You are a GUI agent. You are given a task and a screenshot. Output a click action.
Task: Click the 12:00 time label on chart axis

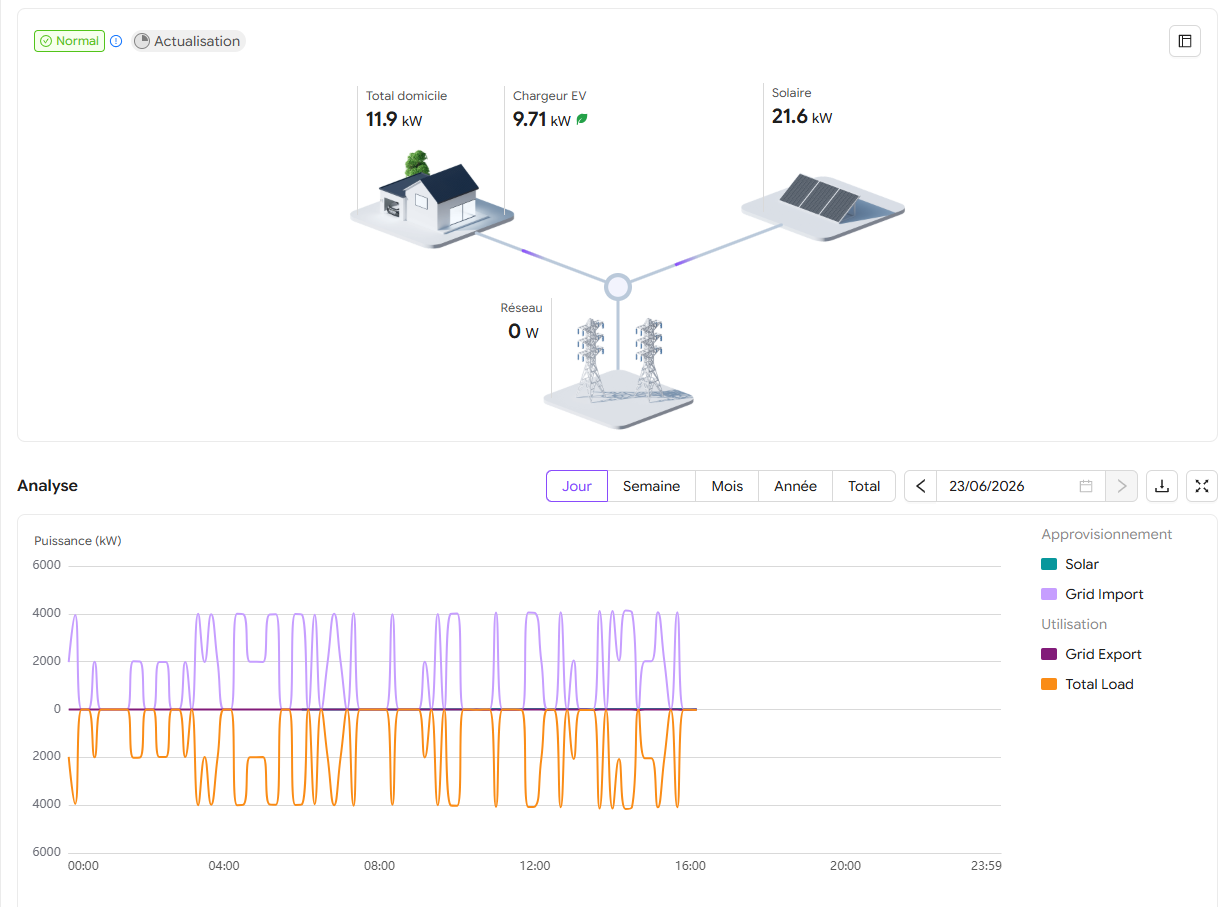tap(535, 866)
